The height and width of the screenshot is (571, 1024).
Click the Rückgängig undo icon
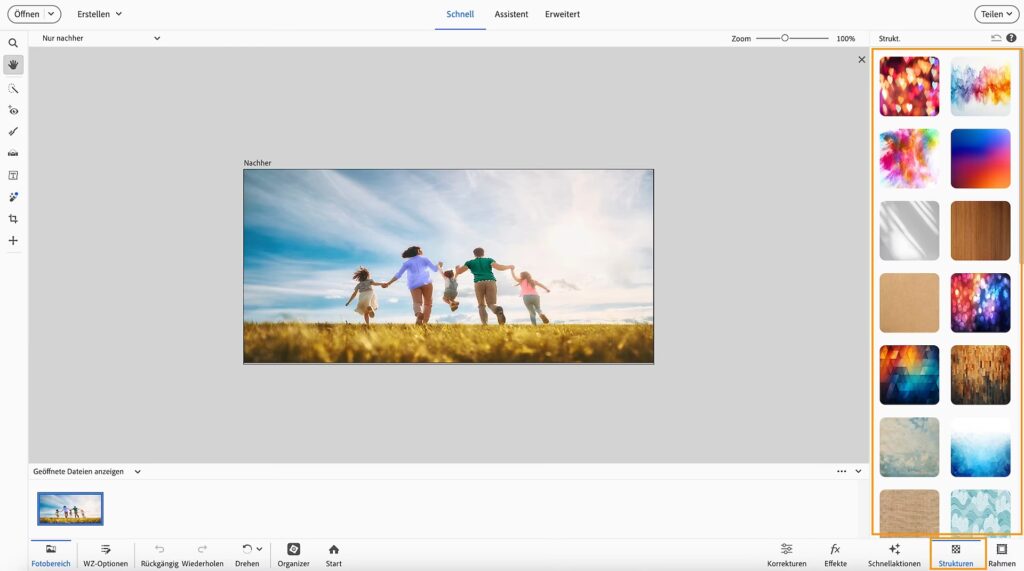pyautogui.click(x=159, y=549)
